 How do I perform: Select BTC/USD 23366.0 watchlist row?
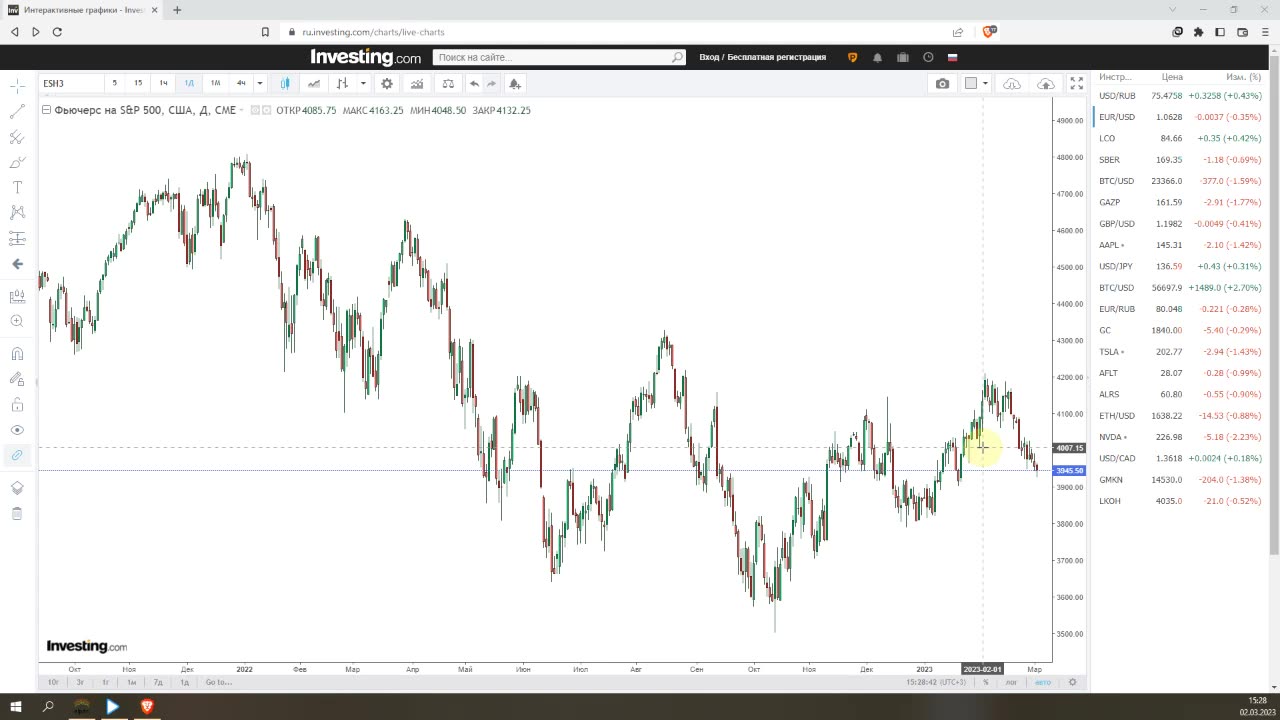coord(1182,181)
